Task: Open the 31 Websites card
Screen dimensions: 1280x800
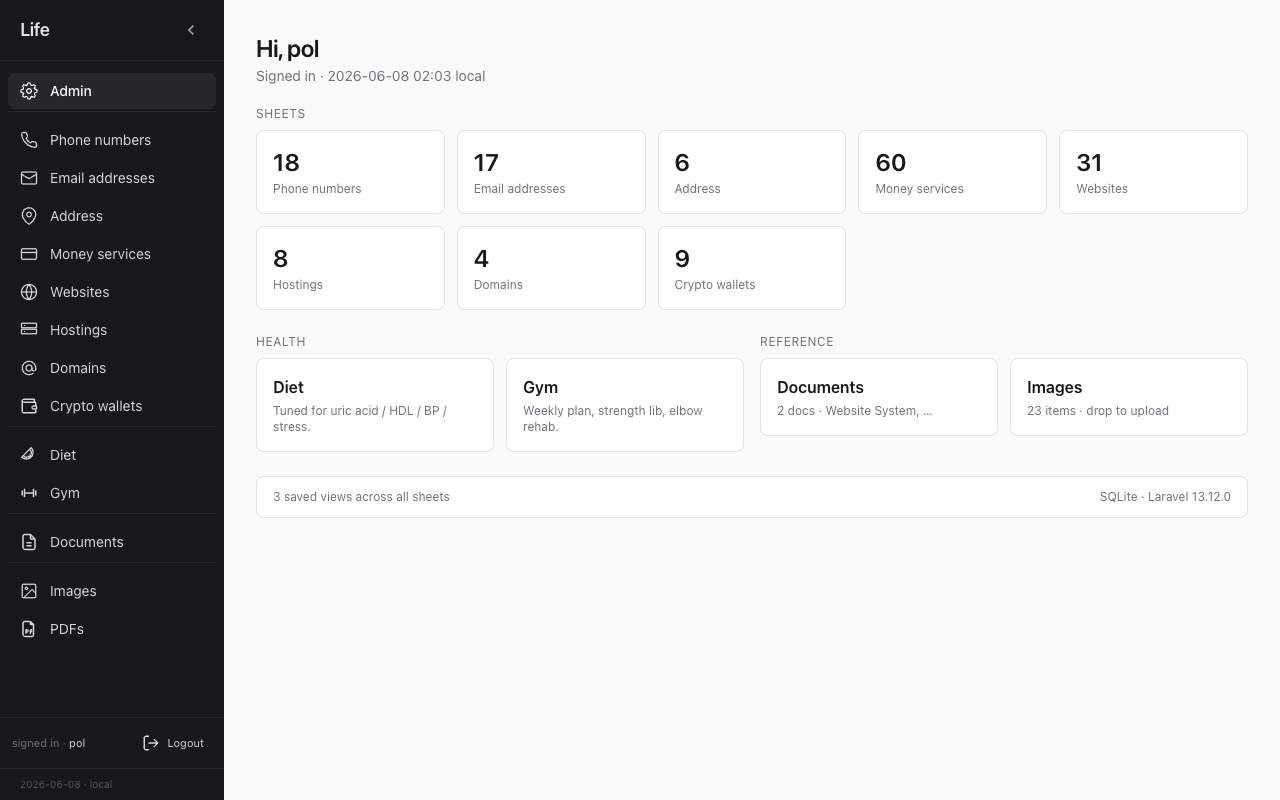Action: point(1153,172)
